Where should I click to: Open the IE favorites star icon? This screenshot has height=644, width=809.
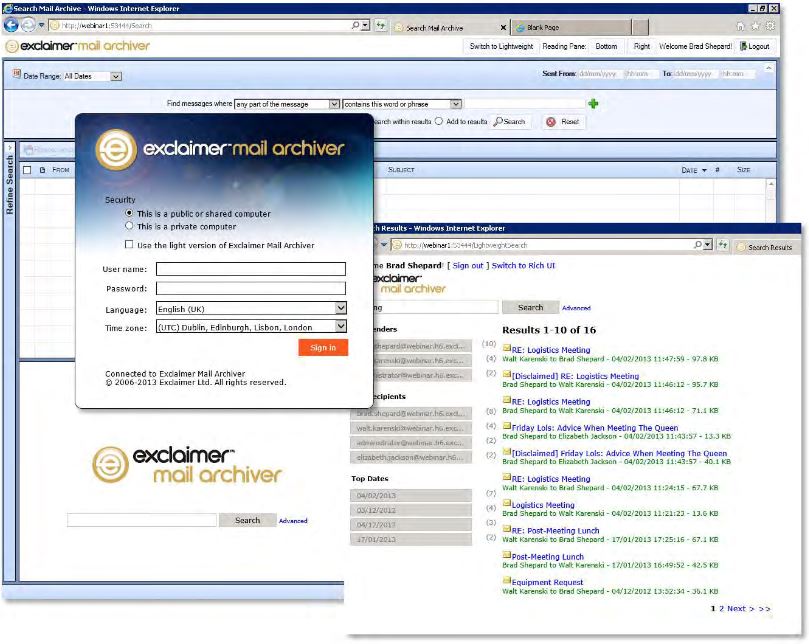pyautogui.click(x=755, y=26)
